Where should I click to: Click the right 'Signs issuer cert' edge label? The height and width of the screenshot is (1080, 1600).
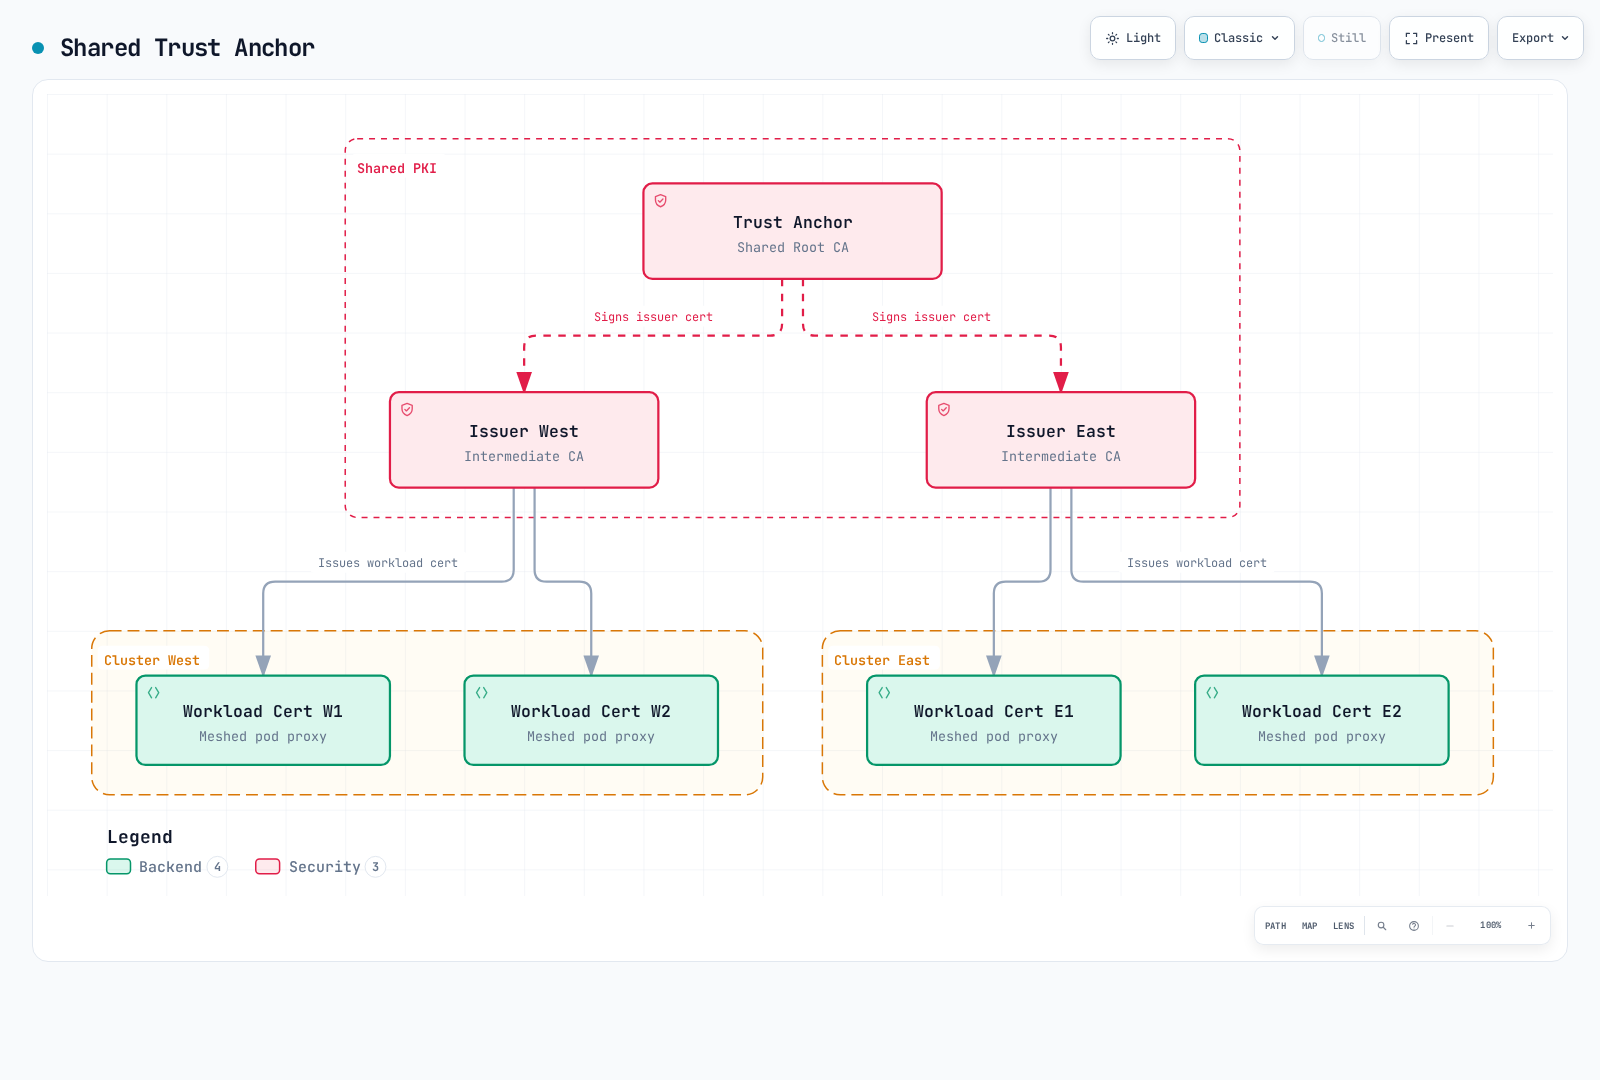click(x=932, y=317)
